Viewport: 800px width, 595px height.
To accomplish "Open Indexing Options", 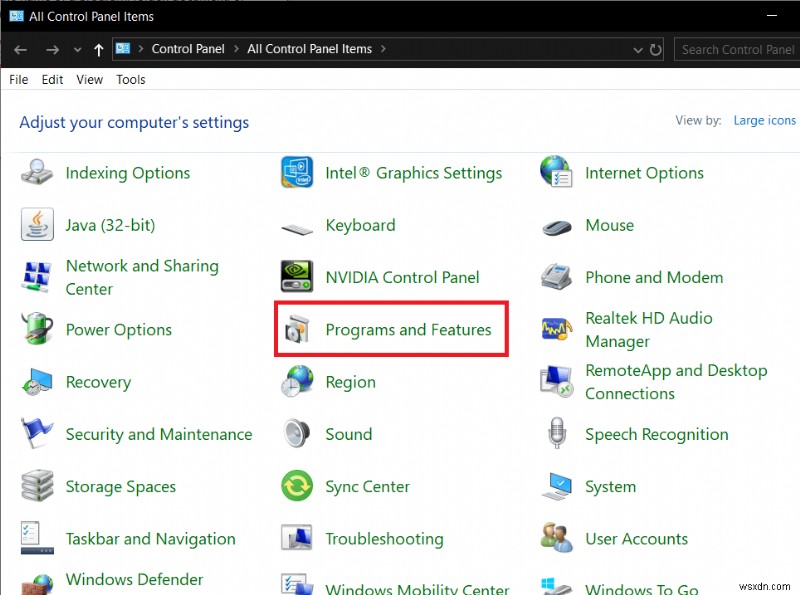I will pos(127,172).
